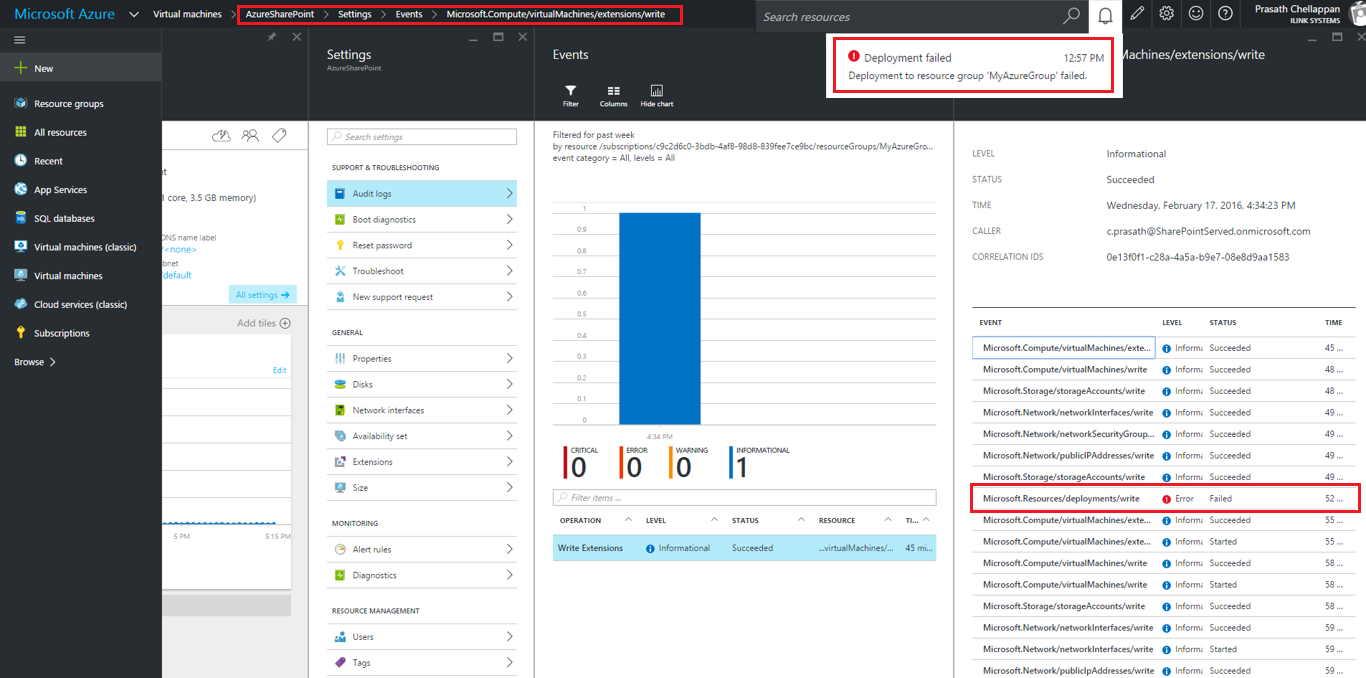Click Hide chart icon

(657, 96)
